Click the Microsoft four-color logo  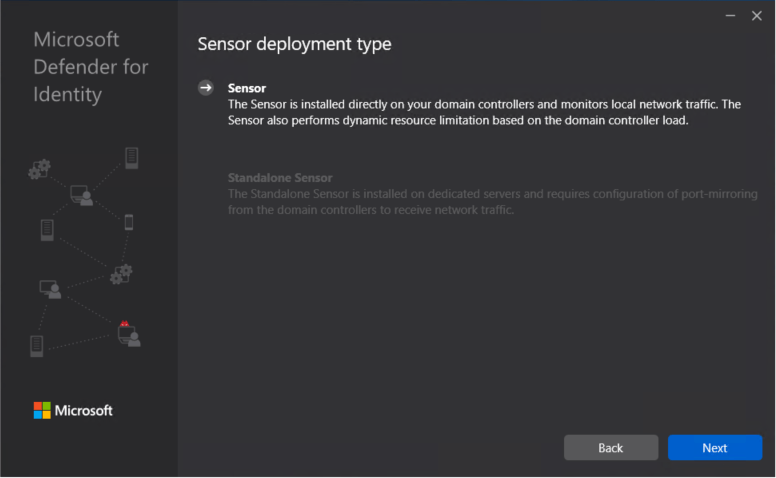click(x=42, y=410)
